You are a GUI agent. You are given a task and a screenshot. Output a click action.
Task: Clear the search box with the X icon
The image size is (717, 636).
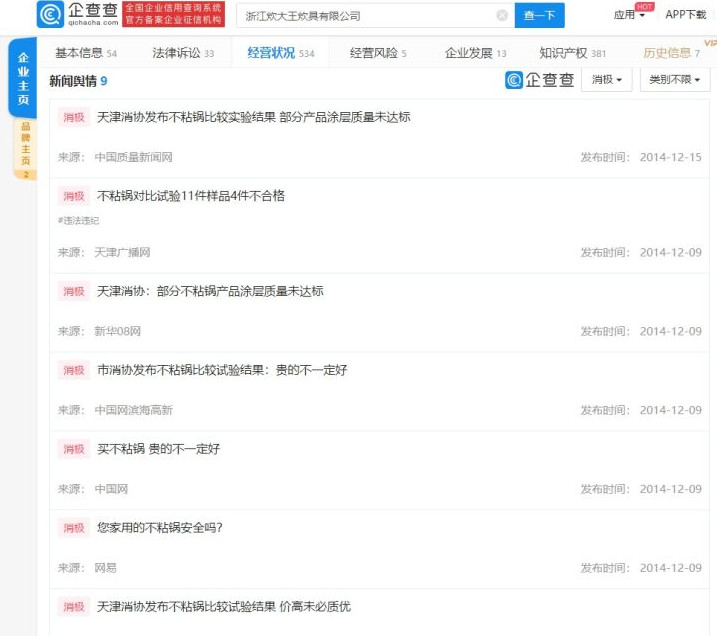click(x=502, y=16)
